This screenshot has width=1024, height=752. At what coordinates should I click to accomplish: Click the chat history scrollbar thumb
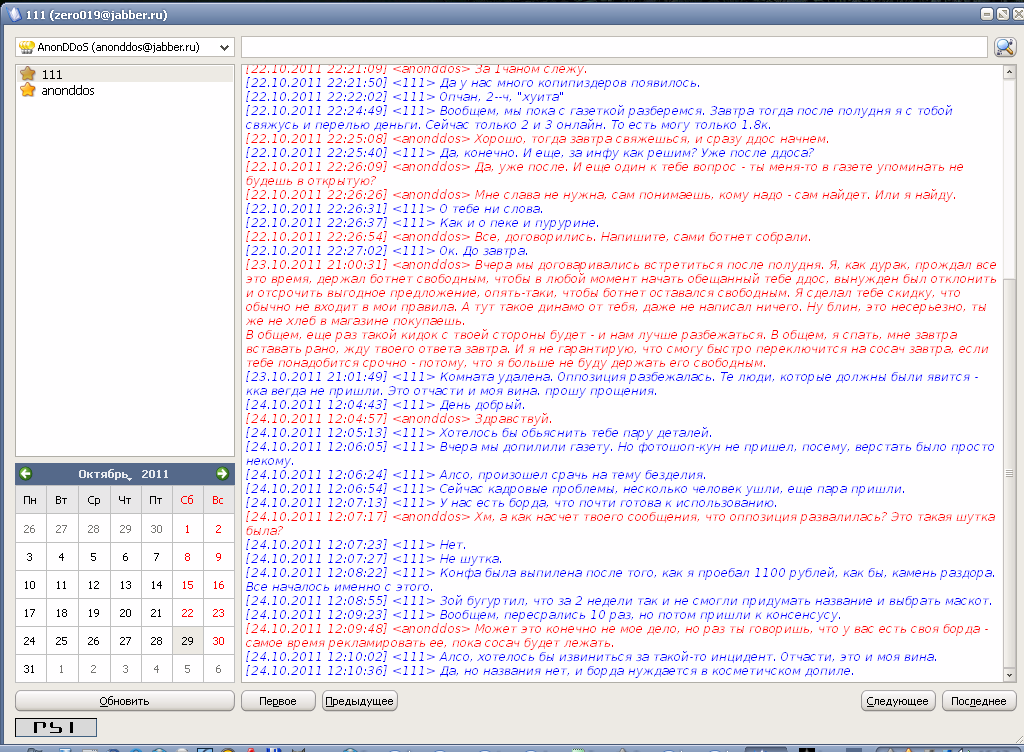pyautogui.click(x=1009, y=473)
